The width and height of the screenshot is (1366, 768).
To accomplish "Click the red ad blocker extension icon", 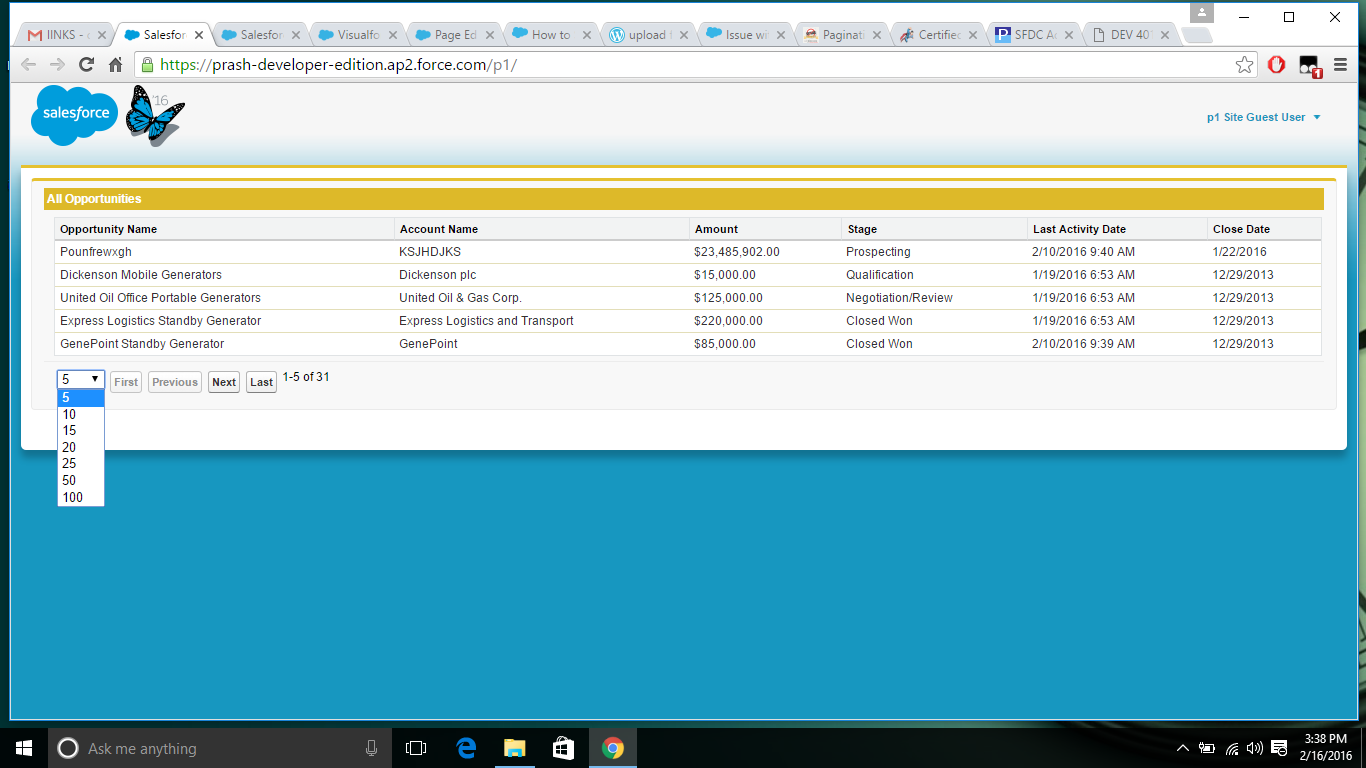I will [x=1277, y=65].
